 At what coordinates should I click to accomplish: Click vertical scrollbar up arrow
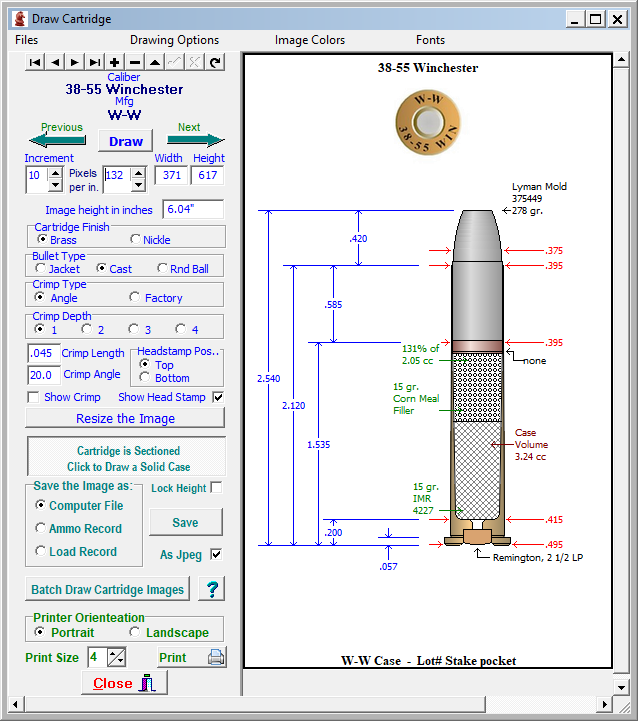coord(621,60)
